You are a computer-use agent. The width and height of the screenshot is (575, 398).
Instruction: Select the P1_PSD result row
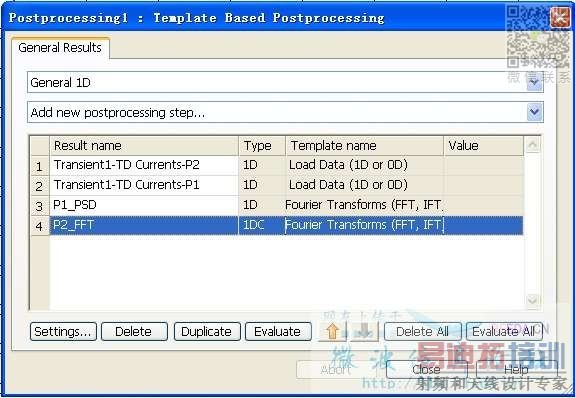[277, 205]
